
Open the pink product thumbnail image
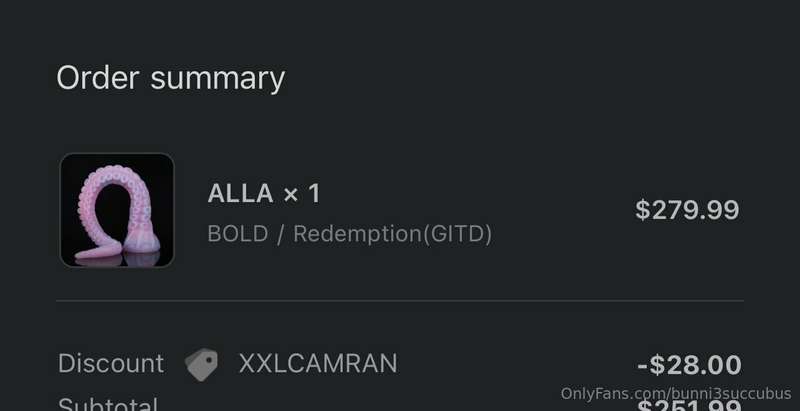click(117, 210)
